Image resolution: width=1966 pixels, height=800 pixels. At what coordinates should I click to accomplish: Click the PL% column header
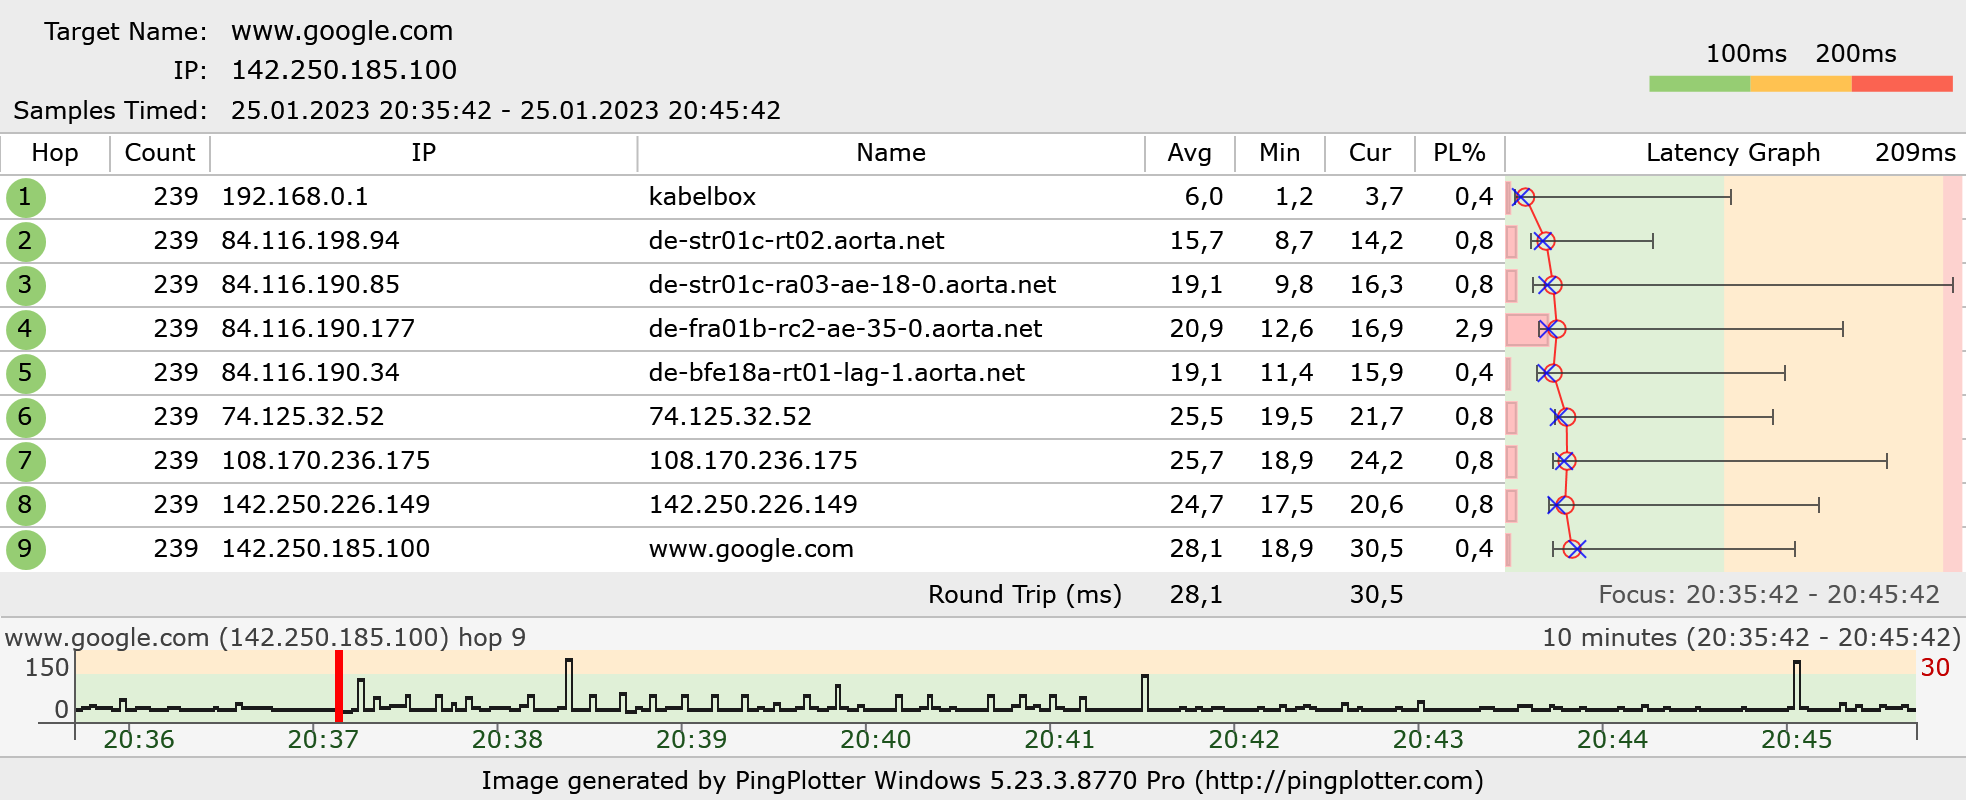click(1460, 153)
